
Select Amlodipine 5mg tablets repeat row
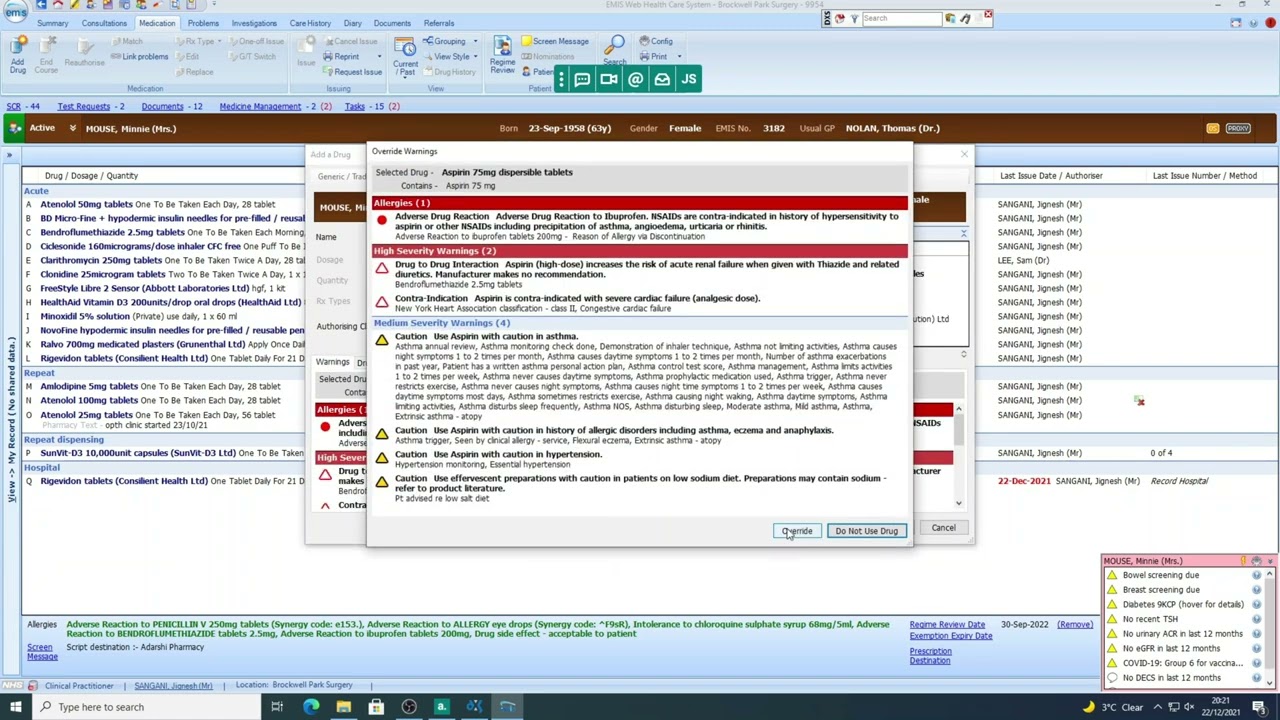165,386
